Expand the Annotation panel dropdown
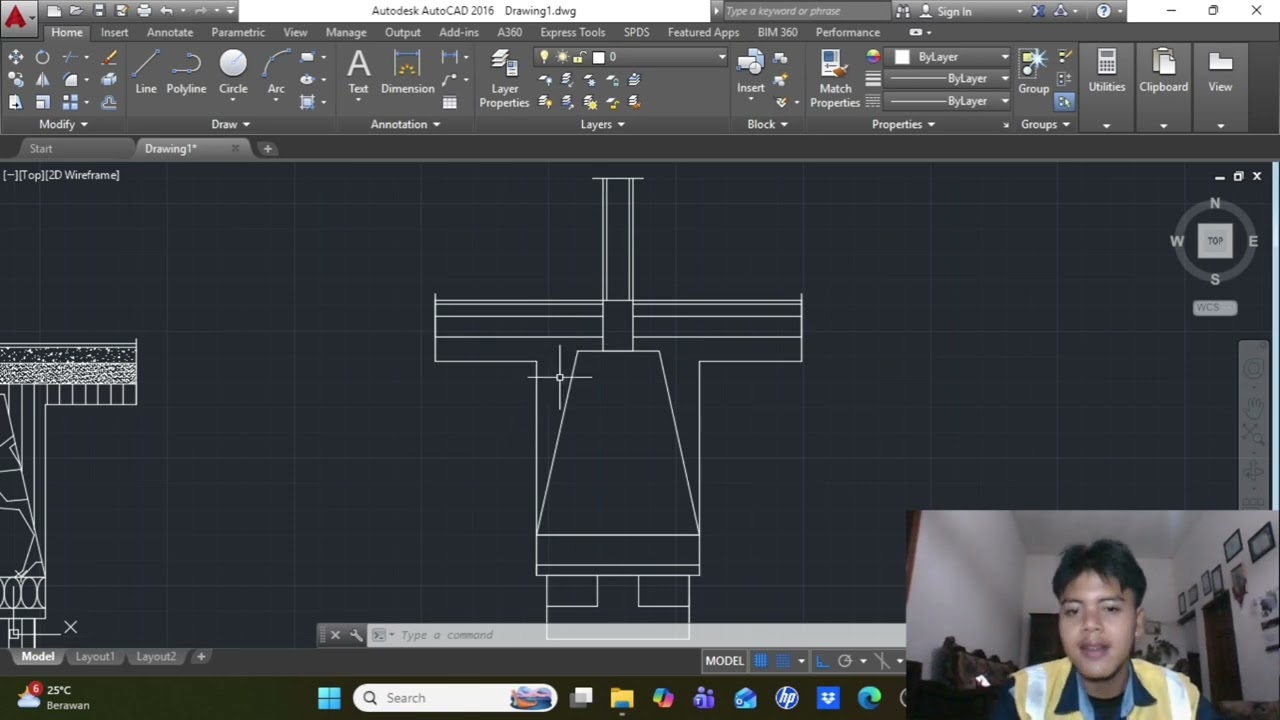Viewport: 1280px width, 720px height. click(405, 124)
